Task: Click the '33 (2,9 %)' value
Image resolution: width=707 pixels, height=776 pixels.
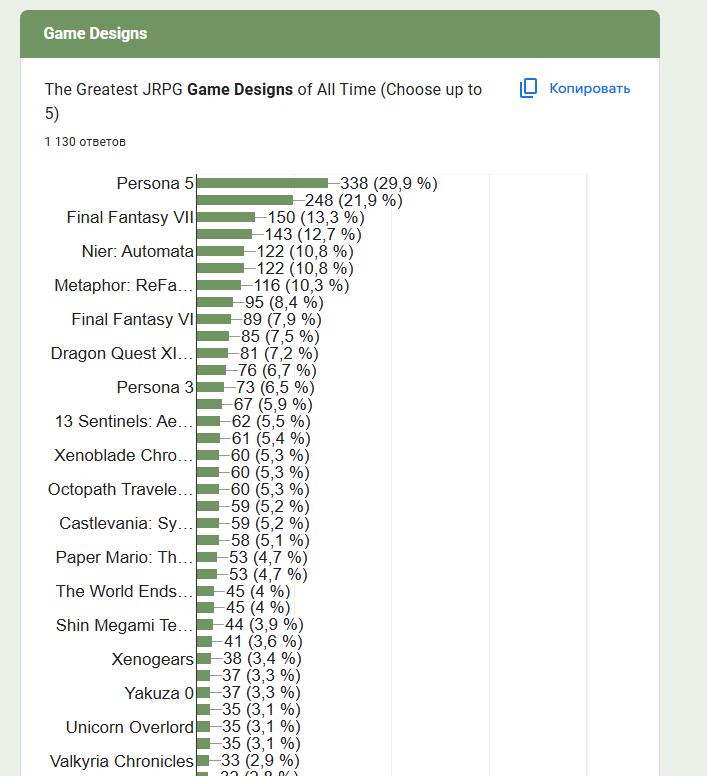Action: tap(260, 761)
